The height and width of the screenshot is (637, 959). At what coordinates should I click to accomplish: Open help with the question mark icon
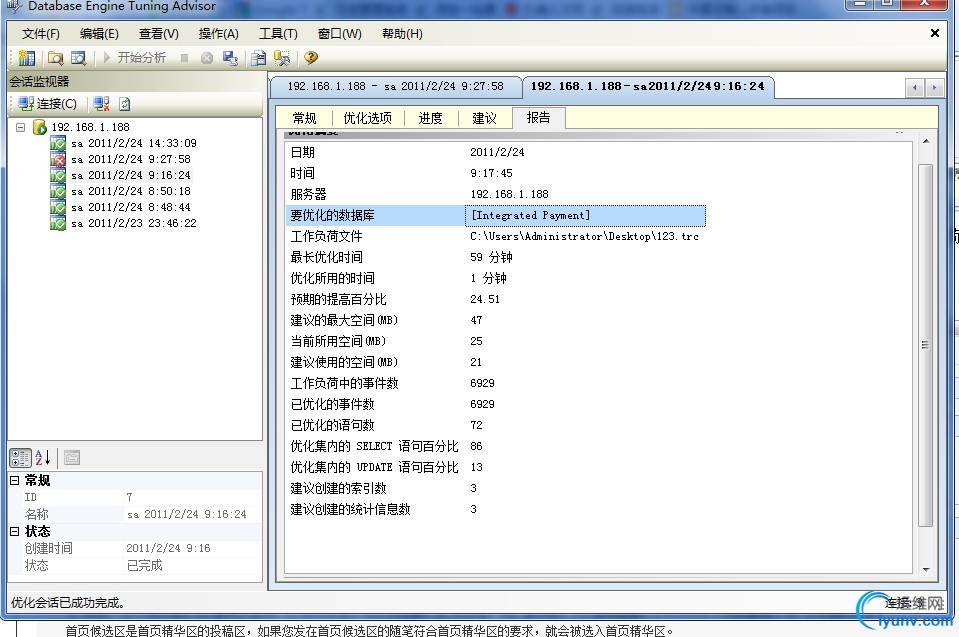pyautogui.click(x=311, y=57)
